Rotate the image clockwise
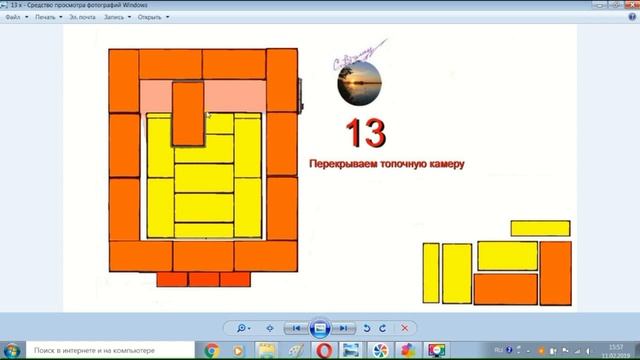640x360 pixels. (x=382, y=328)
